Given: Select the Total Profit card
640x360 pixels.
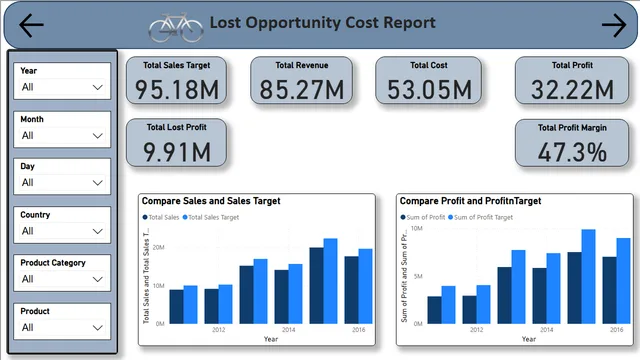Looking at the screenshot, I should [572, 80].
